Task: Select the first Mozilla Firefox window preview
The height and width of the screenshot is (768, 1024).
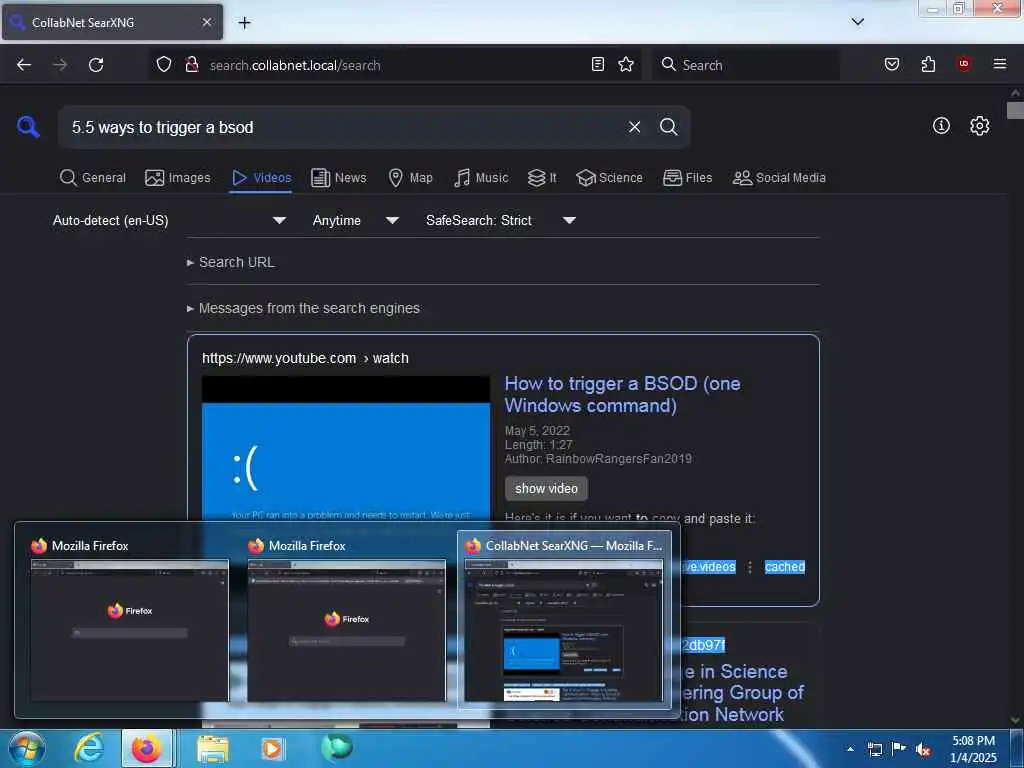Action: tap(129, 620)
